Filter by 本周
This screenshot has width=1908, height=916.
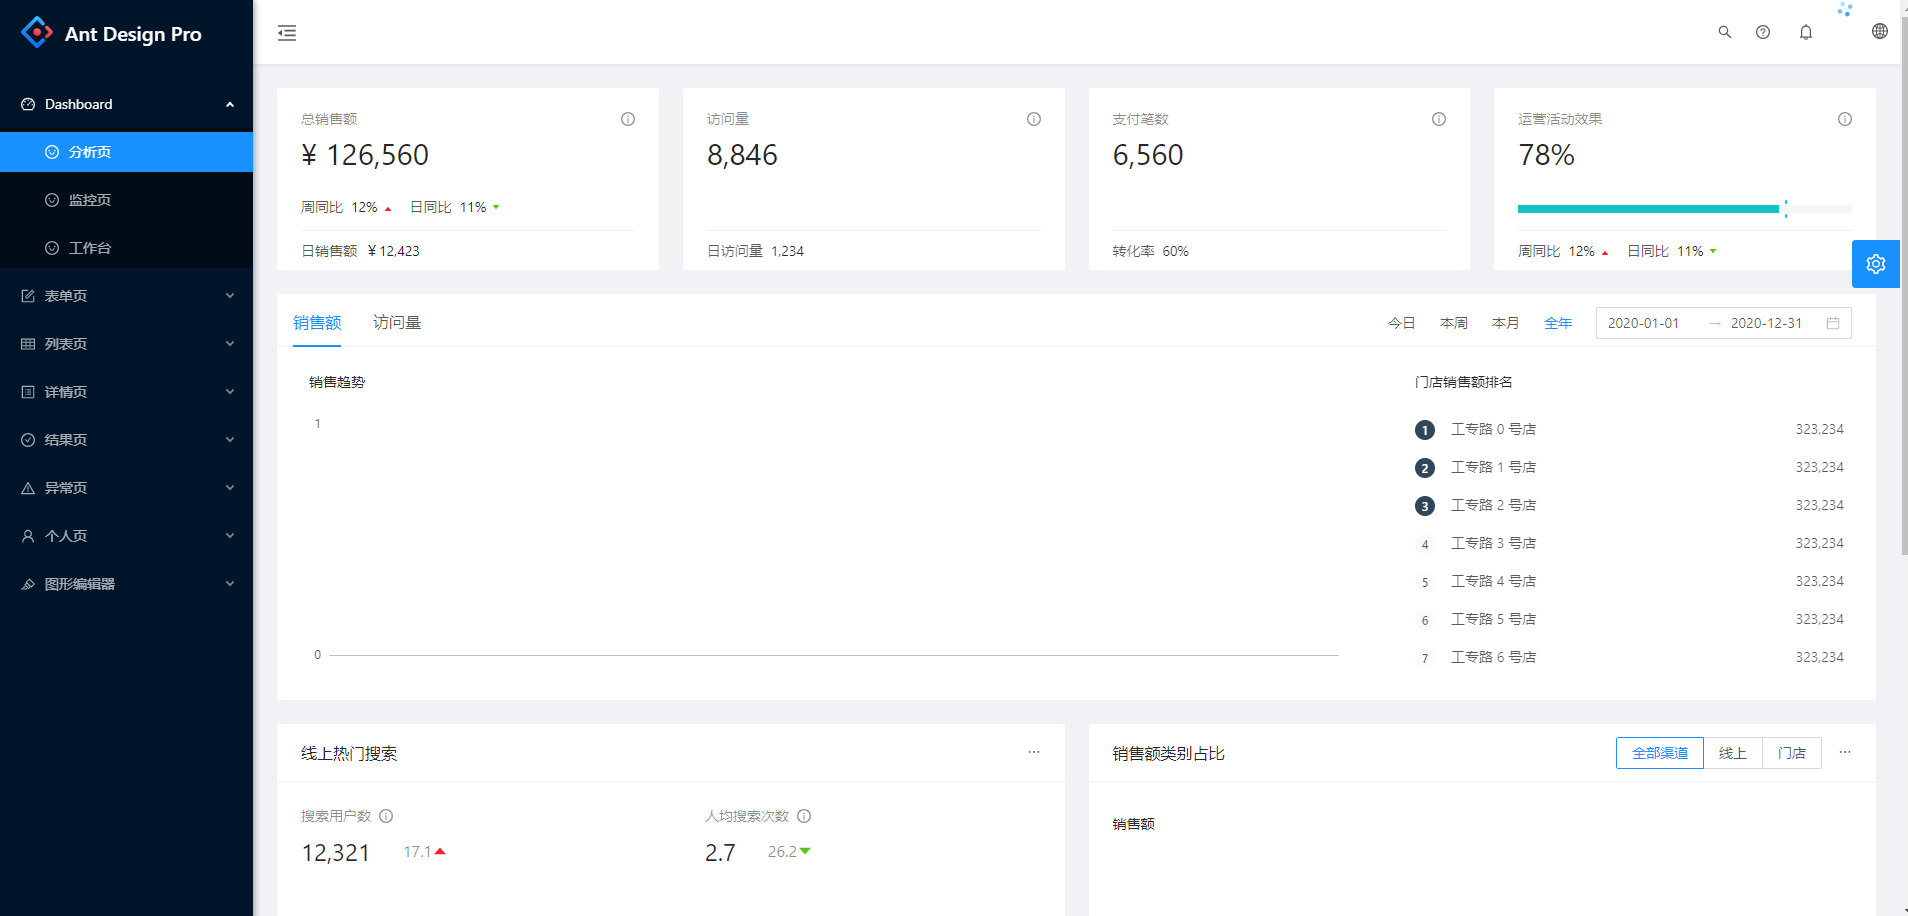tap(1454, 323)
